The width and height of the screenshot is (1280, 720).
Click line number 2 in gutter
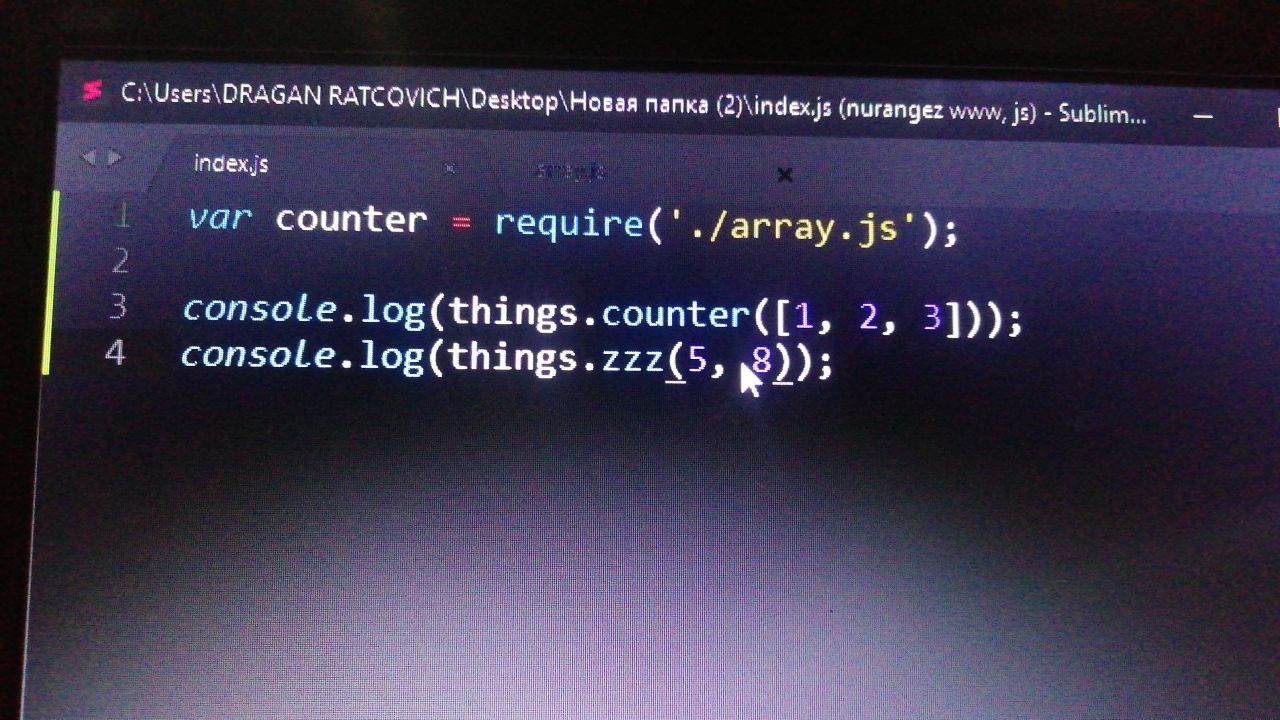[121, 261]
